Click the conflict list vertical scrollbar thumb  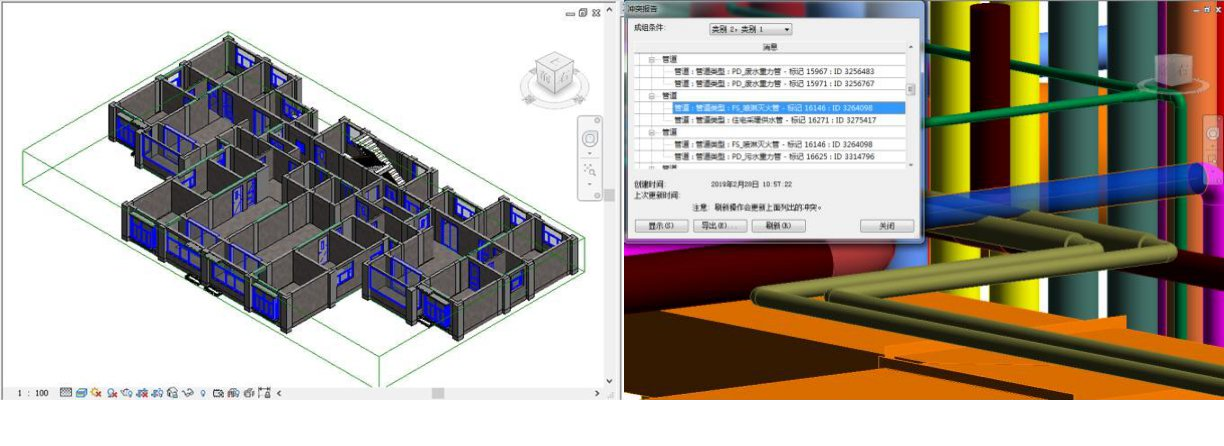[911, 89]
